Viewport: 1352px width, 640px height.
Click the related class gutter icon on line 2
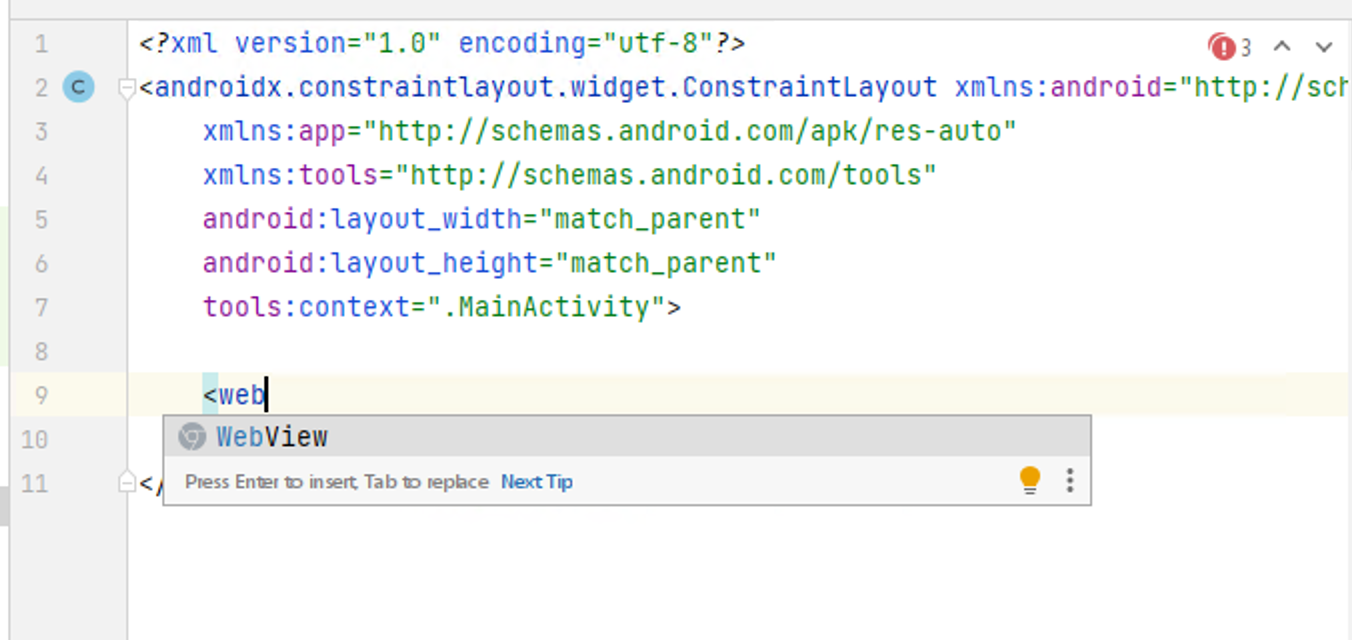78,88
